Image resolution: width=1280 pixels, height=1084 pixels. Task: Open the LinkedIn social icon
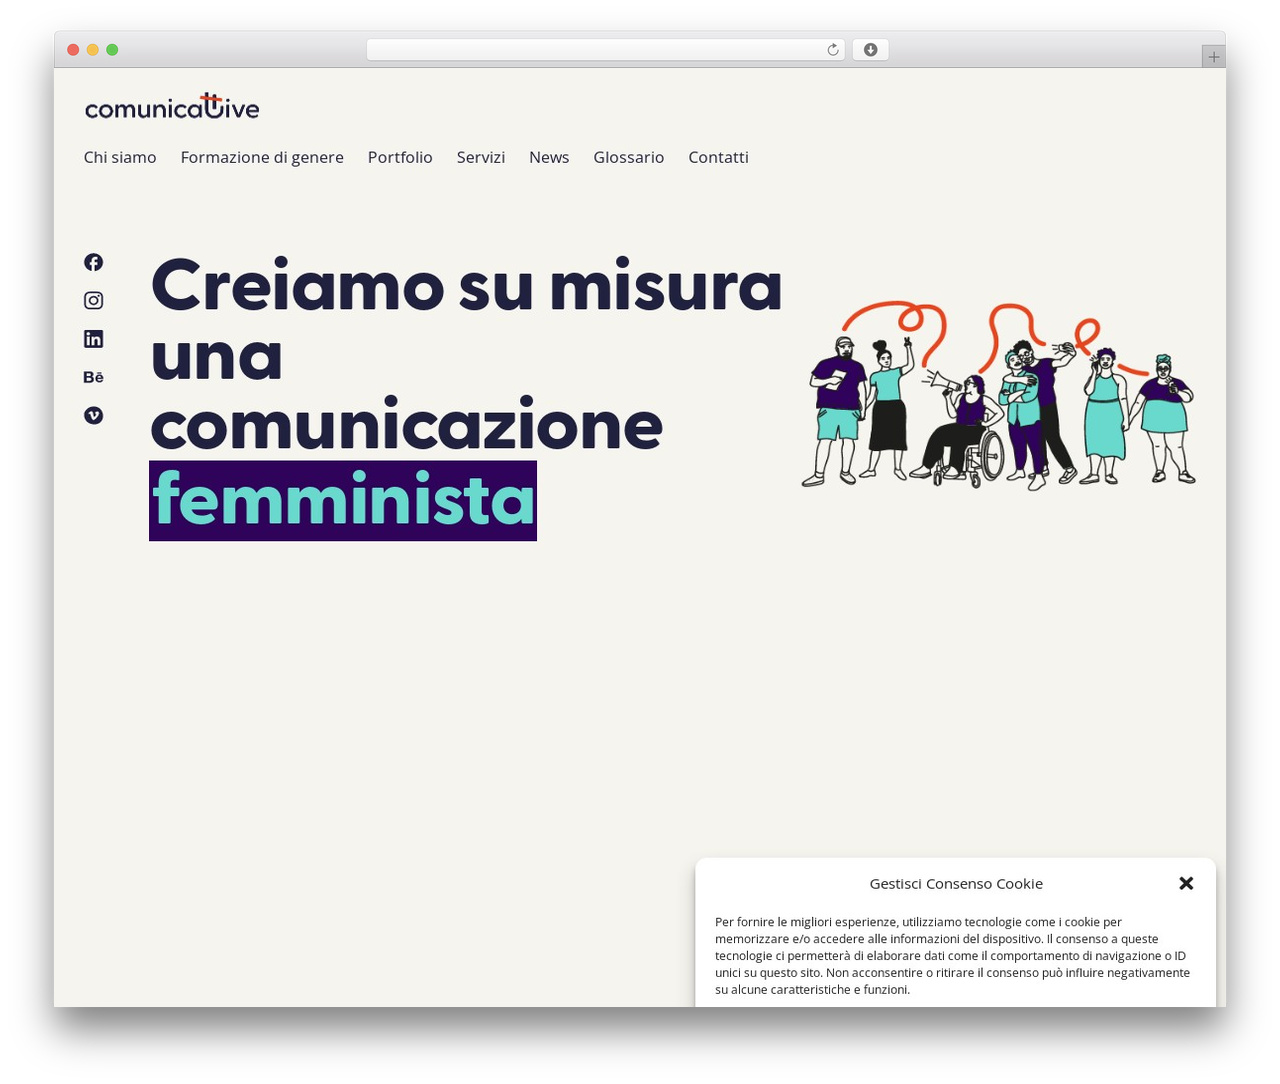click(x=93, y=339)
